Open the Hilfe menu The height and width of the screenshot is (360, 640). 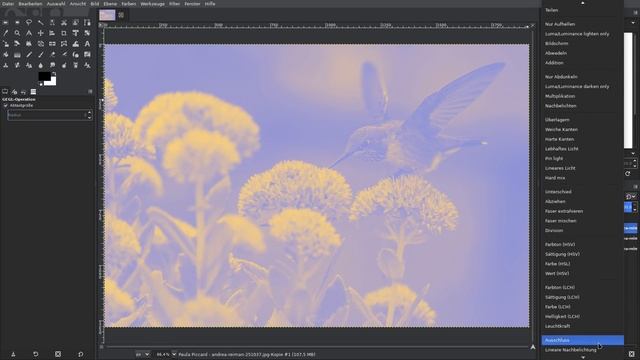(x=210, y=4)
